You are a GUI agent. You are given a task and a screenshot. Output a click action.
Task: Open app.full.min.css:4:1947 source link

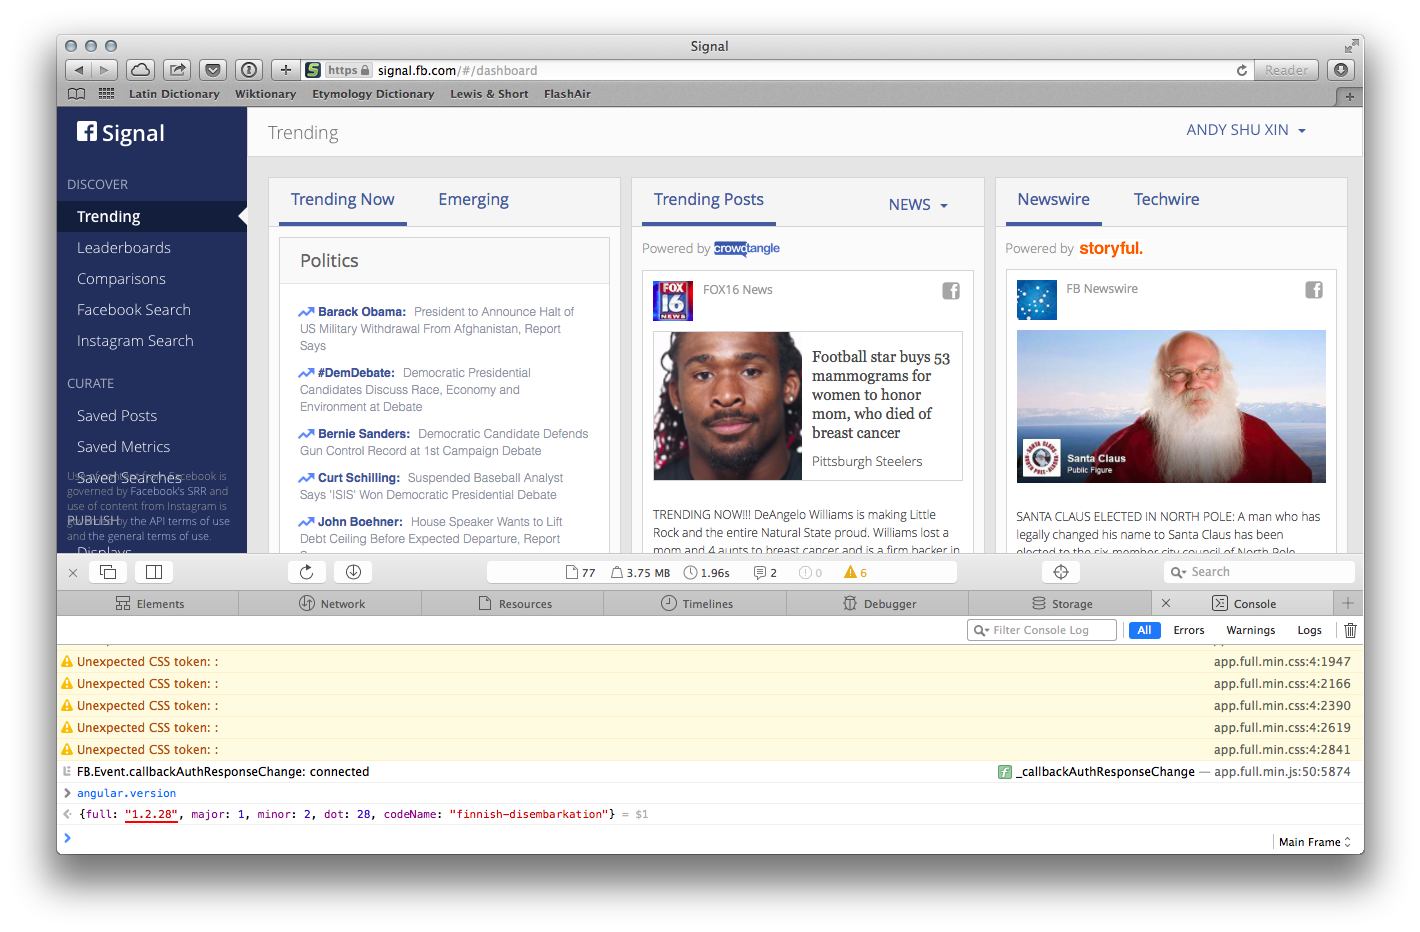pos(1282,662)
